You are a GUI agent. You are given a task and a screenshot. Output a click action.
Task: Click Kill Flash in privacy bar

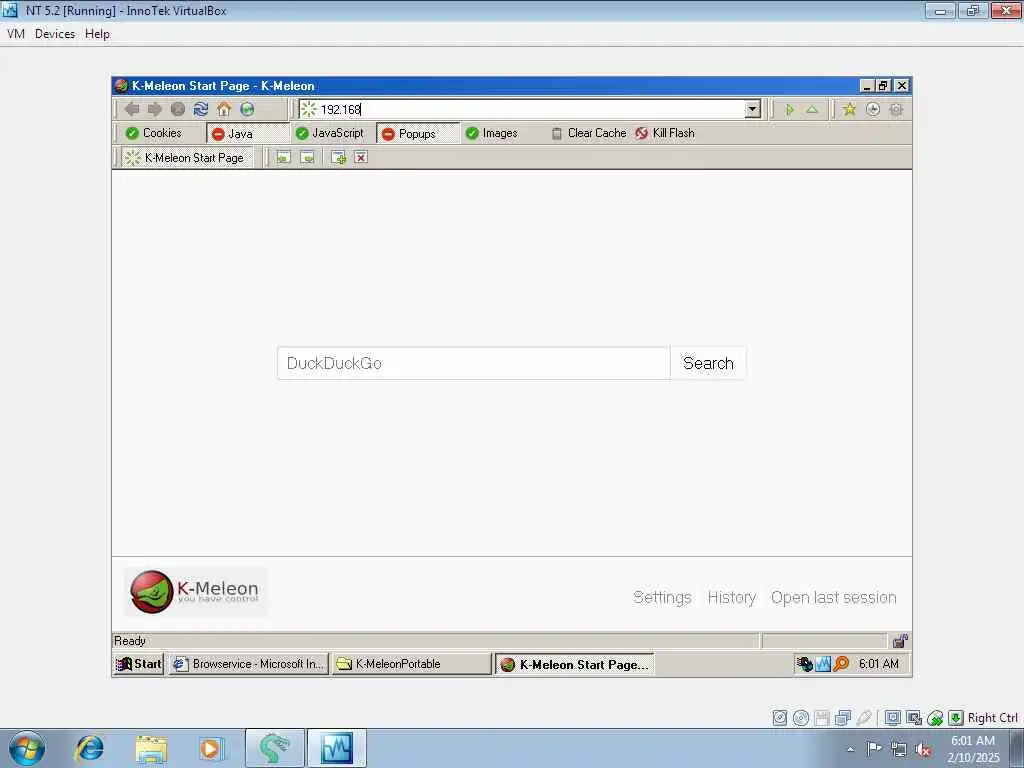(665, 133)
